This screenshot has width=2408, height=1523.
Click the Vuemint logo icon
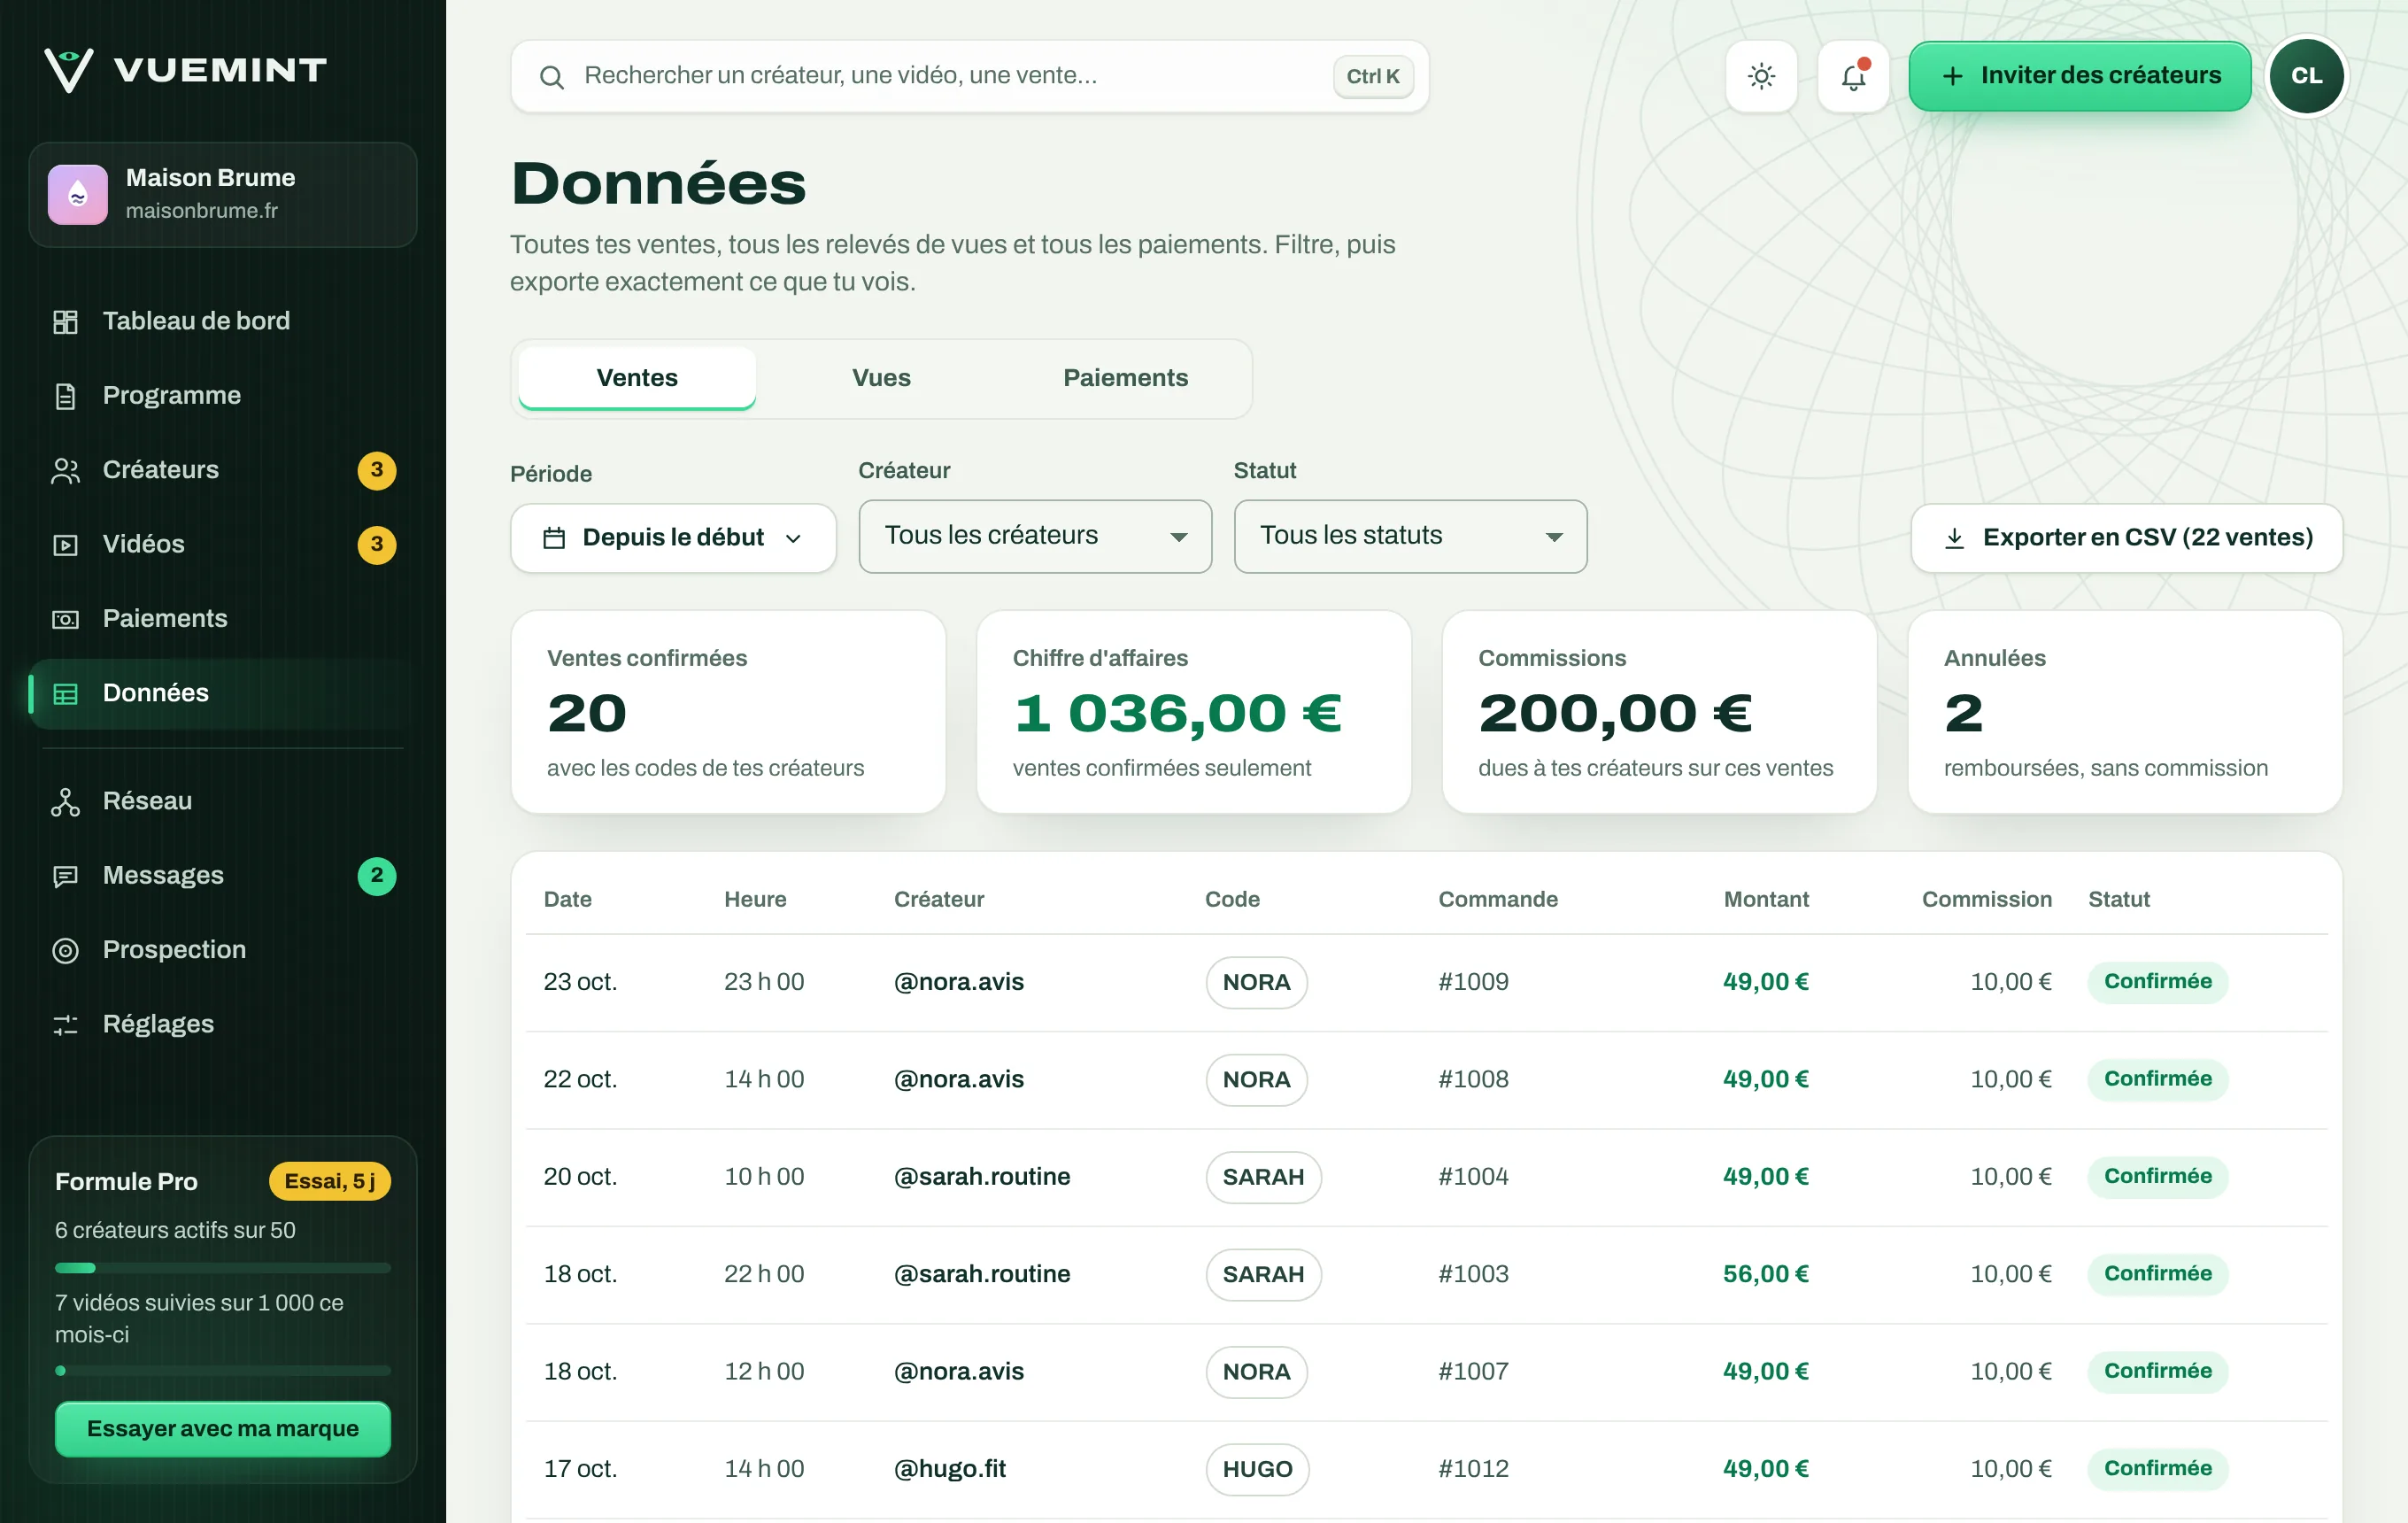[x=69, y=70]
